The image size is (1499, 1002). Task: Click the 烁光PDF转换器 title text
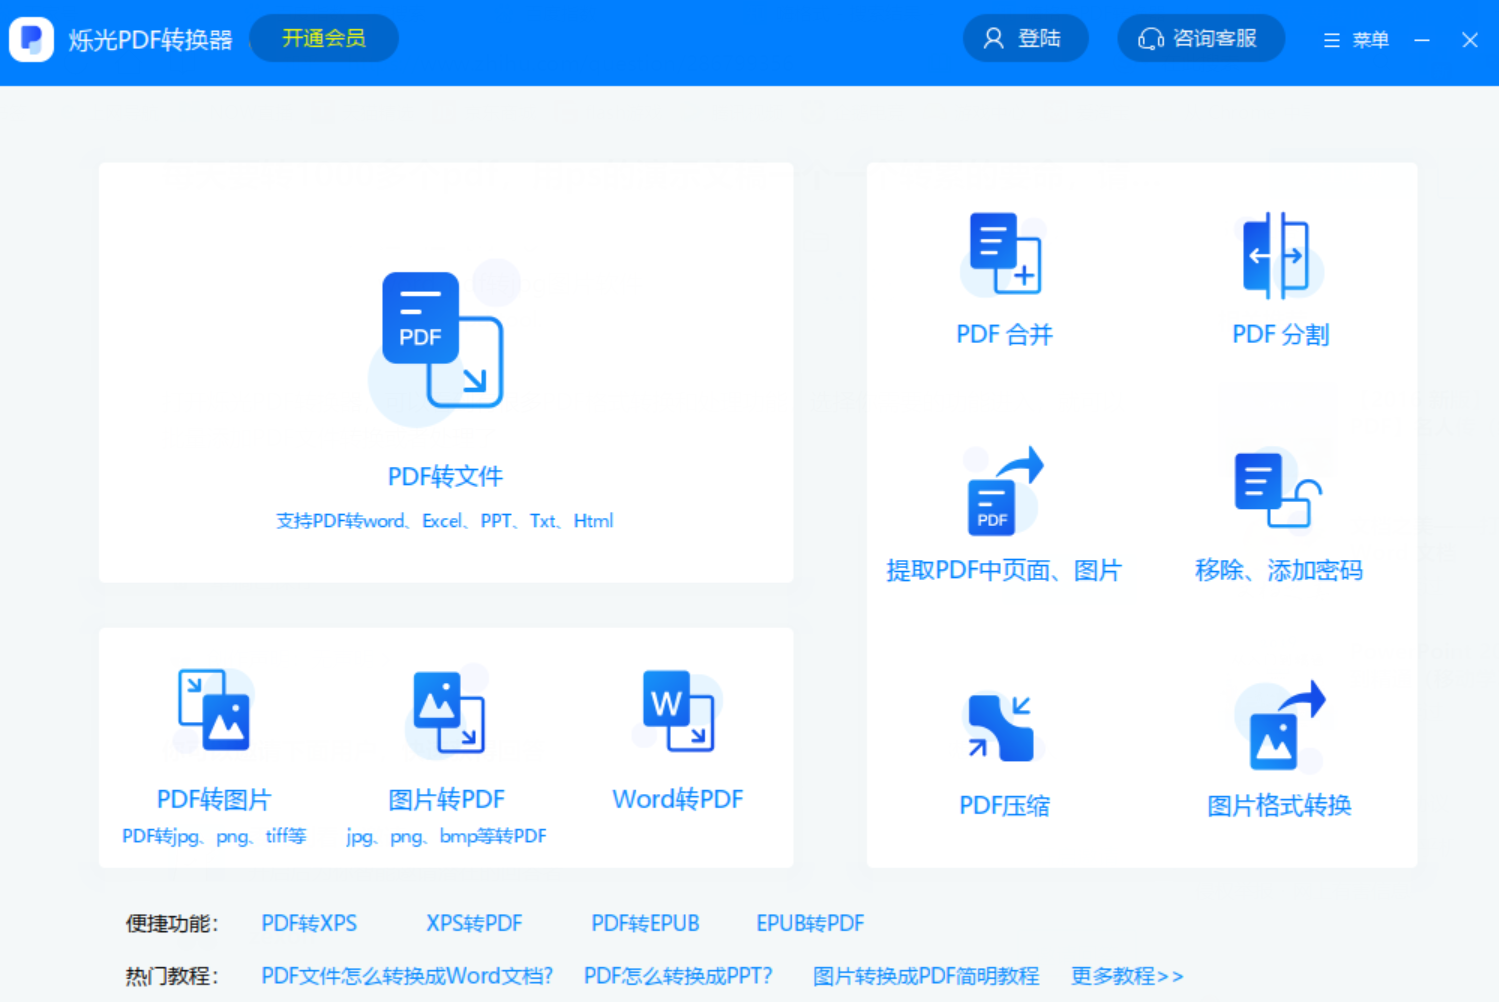click(150, 40)
